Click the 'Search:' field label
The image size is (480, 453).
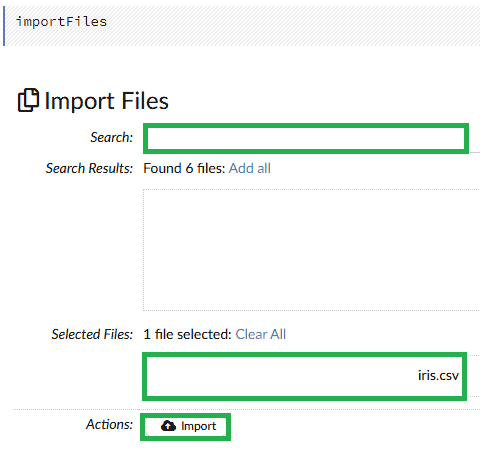pyautogui.click(x=112, y=137)
